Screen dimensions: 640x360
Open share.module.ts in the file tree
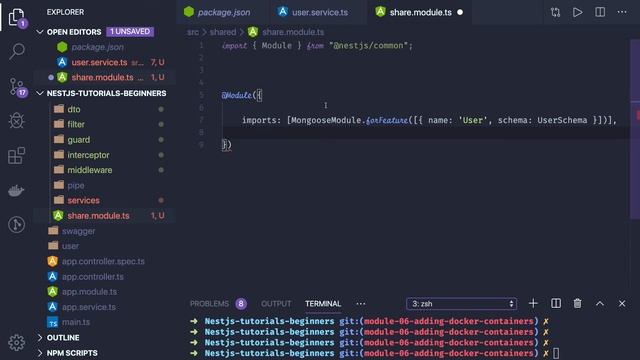pyautogui.click(x=105, y=216)
